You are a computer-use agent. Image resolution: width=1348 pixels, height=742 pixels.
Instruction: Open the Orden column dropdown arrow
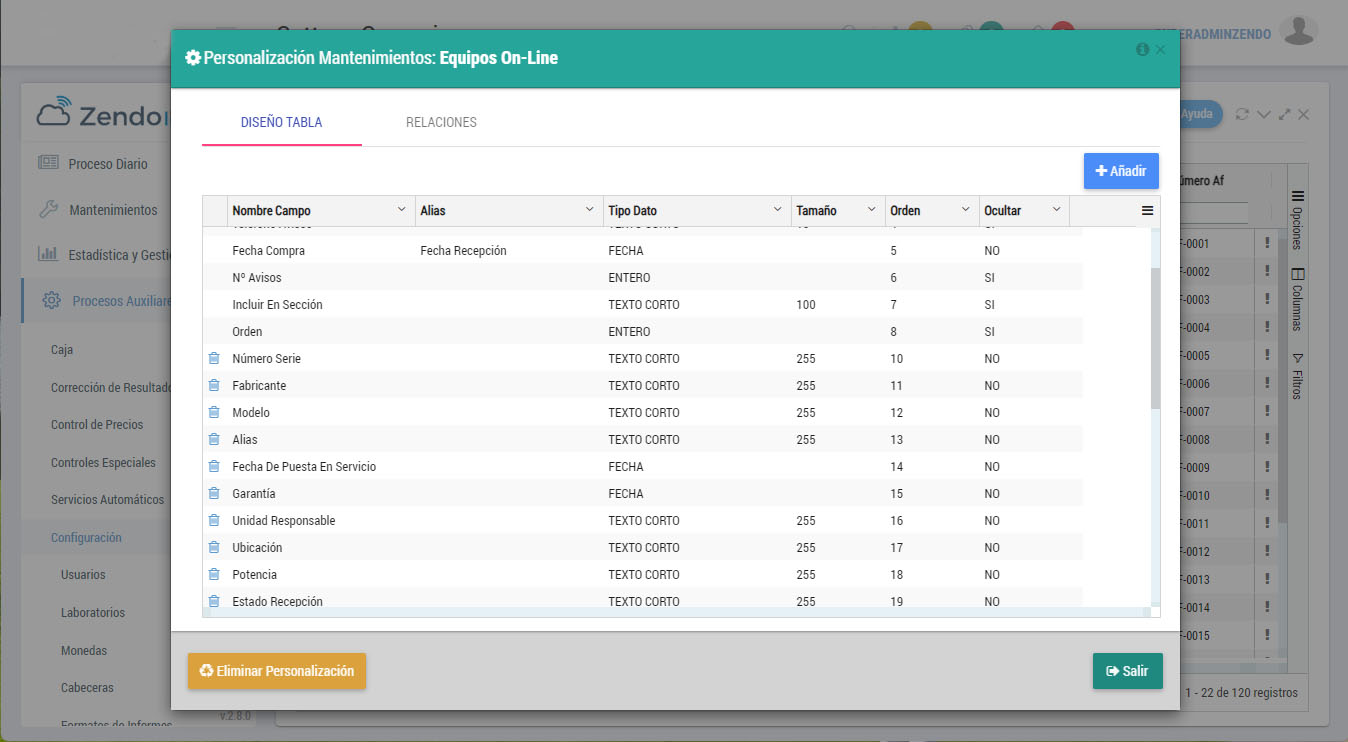tap(966, 210)
